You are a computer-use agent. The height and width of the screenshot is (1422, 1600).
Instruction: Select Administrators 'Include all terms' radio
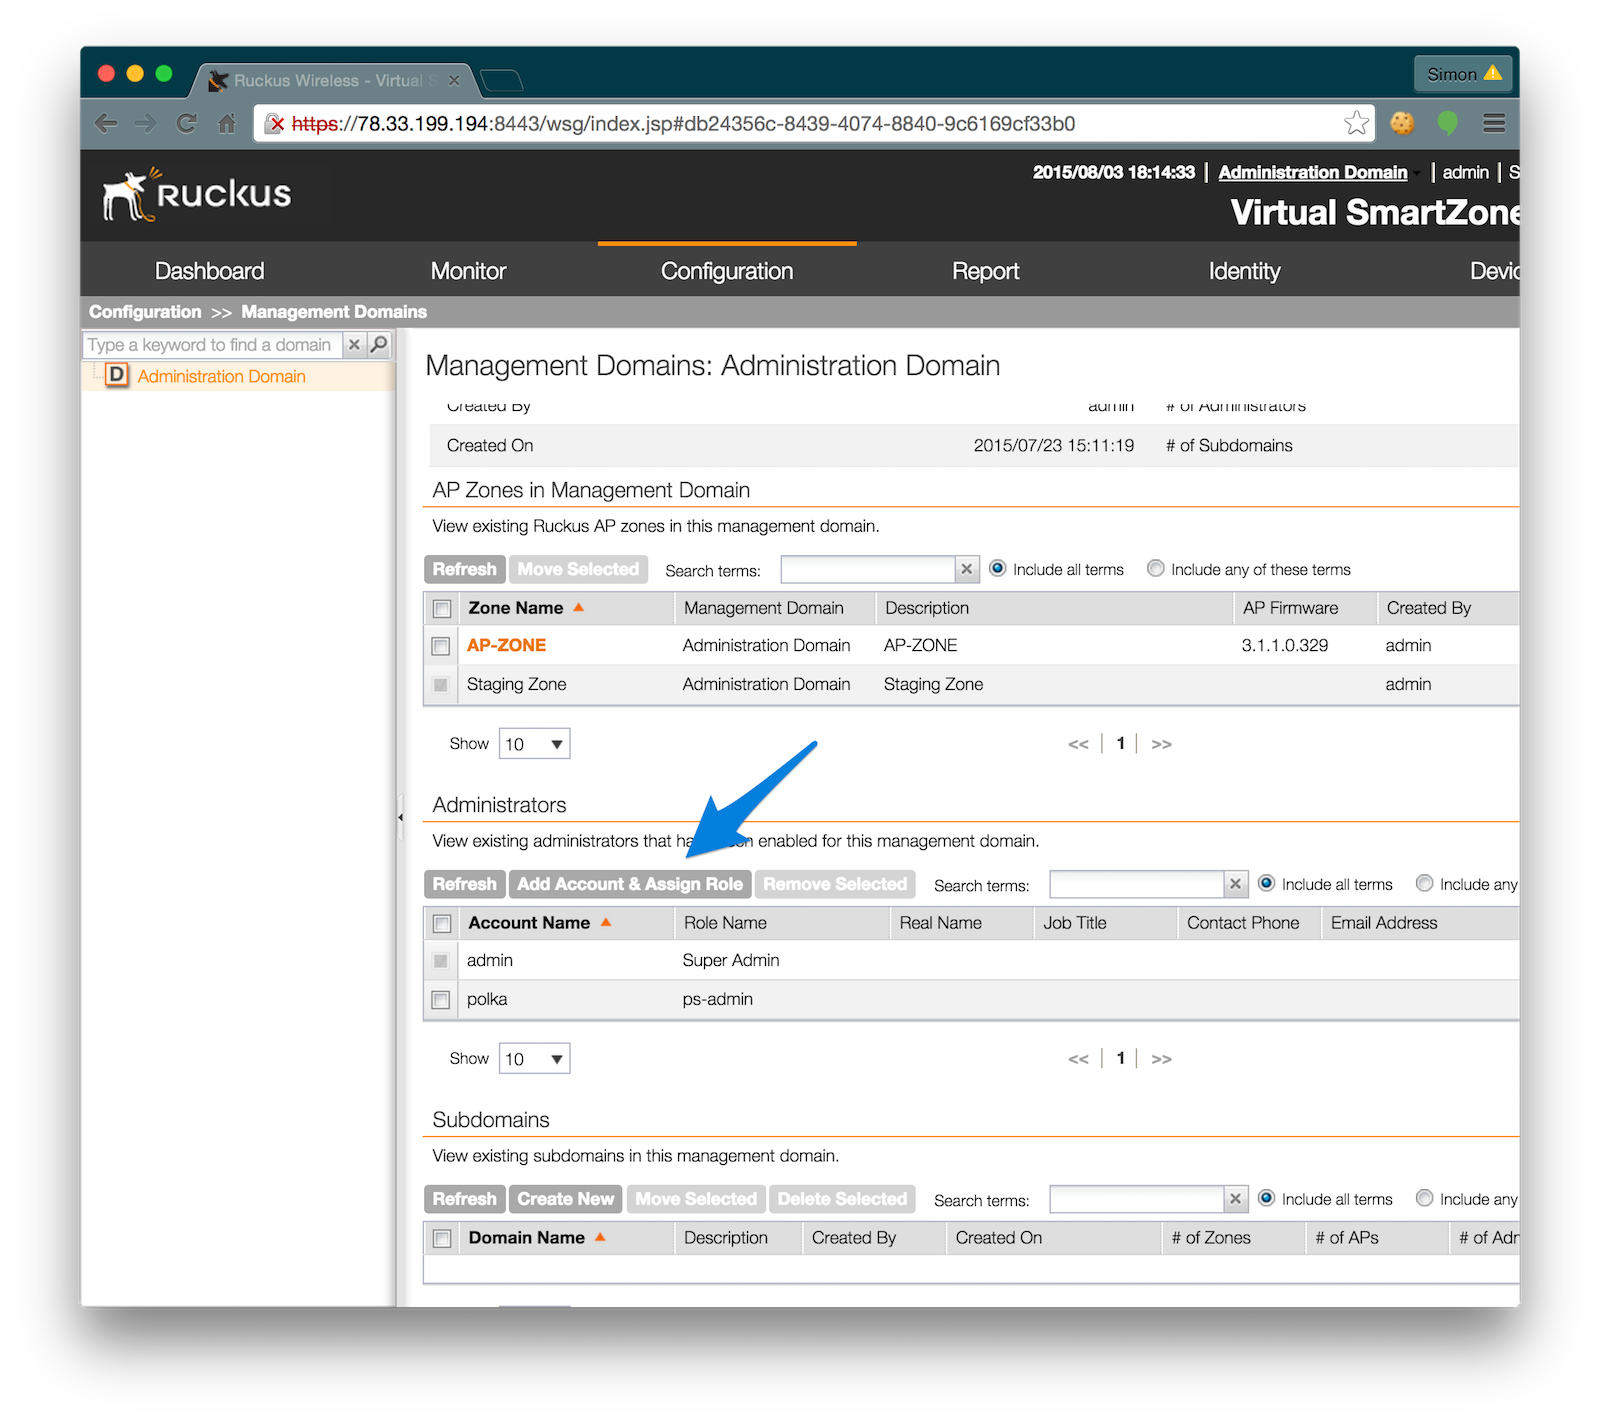[x=1266, y=883]
